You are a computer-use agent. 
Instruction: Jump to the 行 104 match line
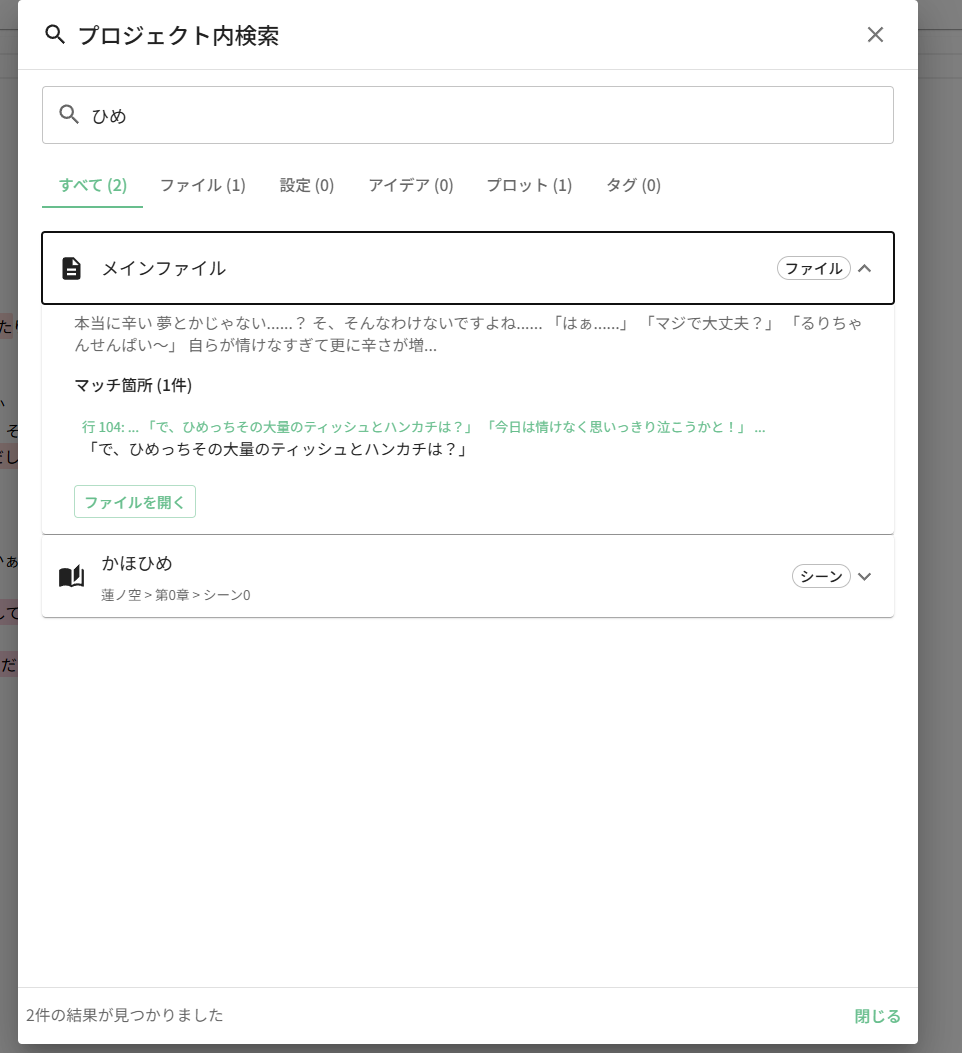[424, 427]
